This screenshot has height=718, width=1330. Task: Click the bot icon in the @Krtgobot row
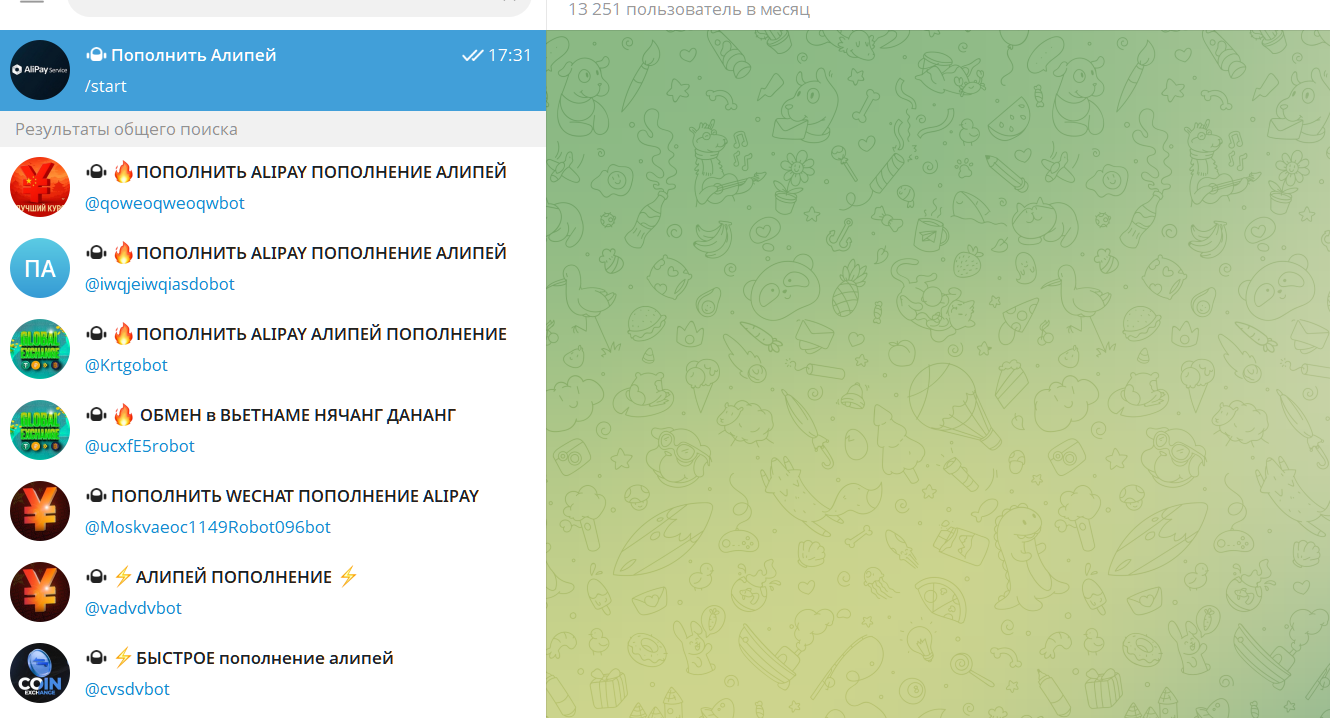coord(96,334)
